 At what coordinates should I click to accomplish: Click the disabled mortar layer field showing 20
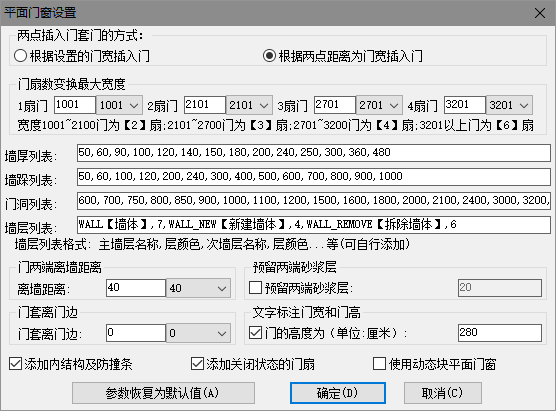point(500,288)
